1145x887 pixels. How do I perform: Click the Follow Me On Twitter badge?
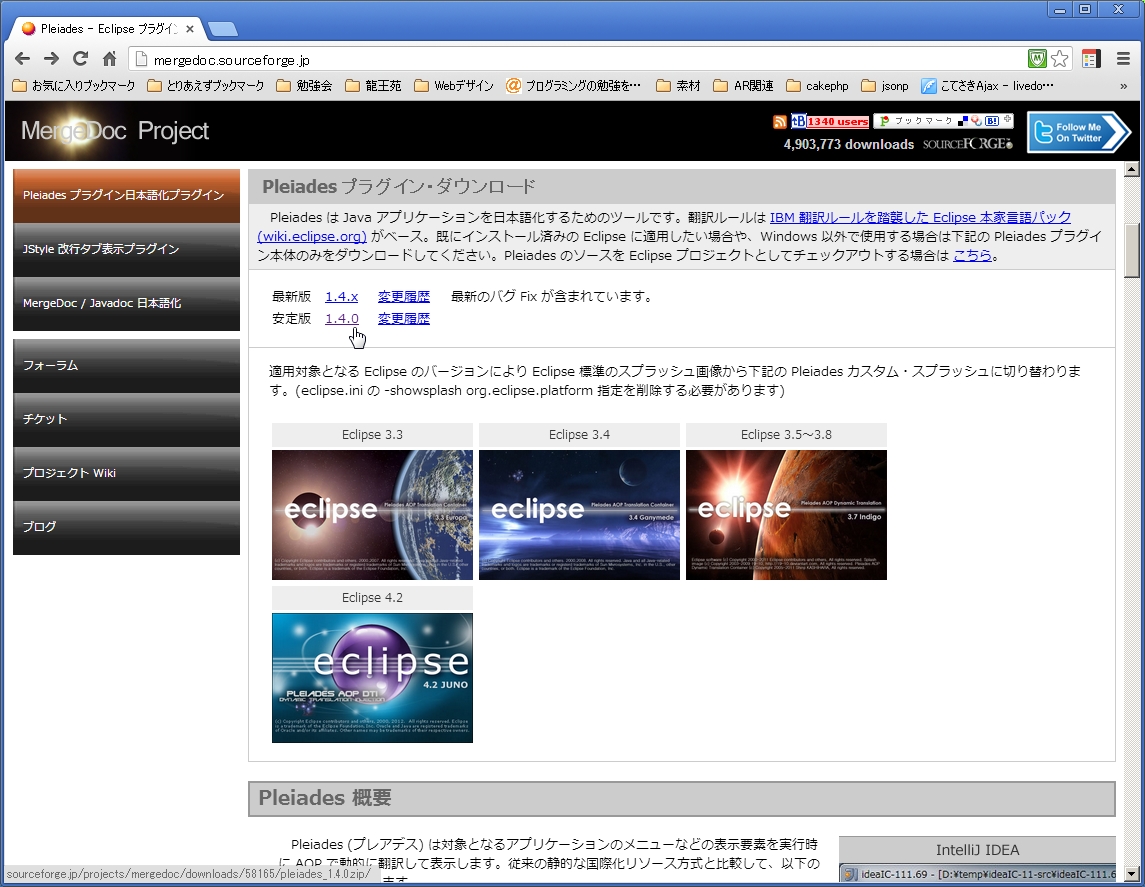(1079, 132)
